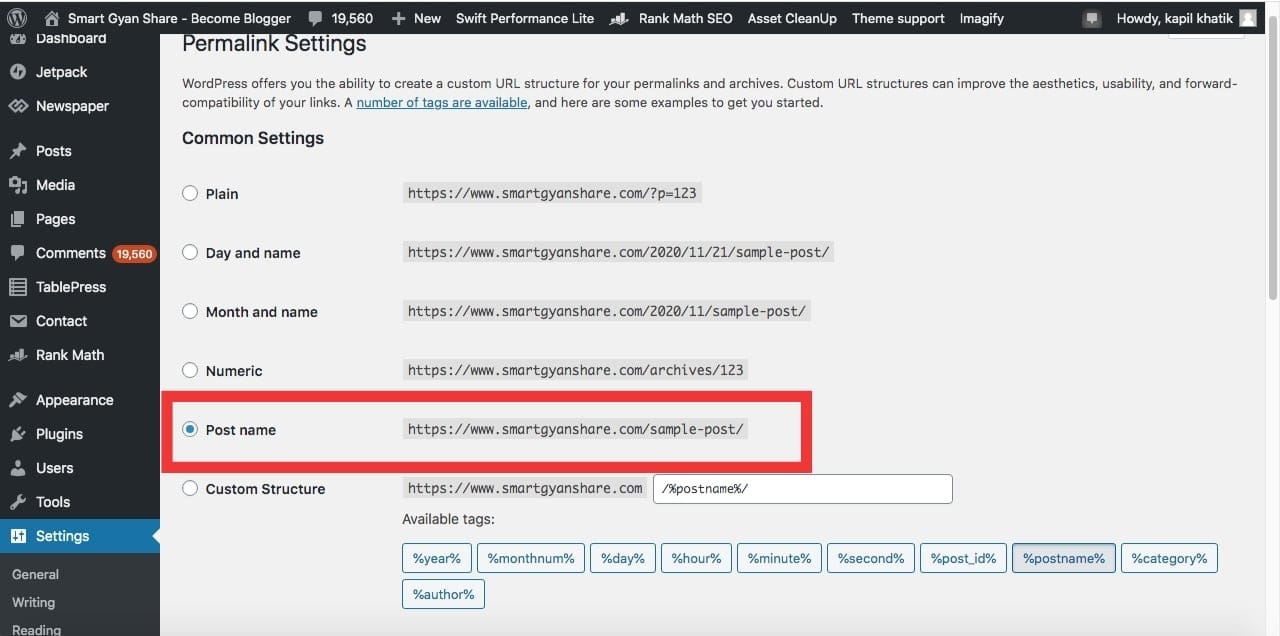
Task: Open the Writing settings submenu item
Action: pos(33,602)
